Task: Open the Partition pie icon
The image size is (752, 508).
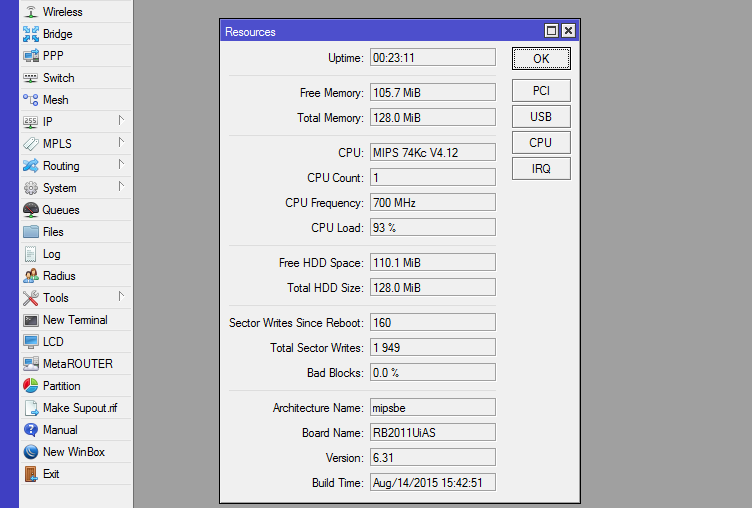Action: pos(31,386)
